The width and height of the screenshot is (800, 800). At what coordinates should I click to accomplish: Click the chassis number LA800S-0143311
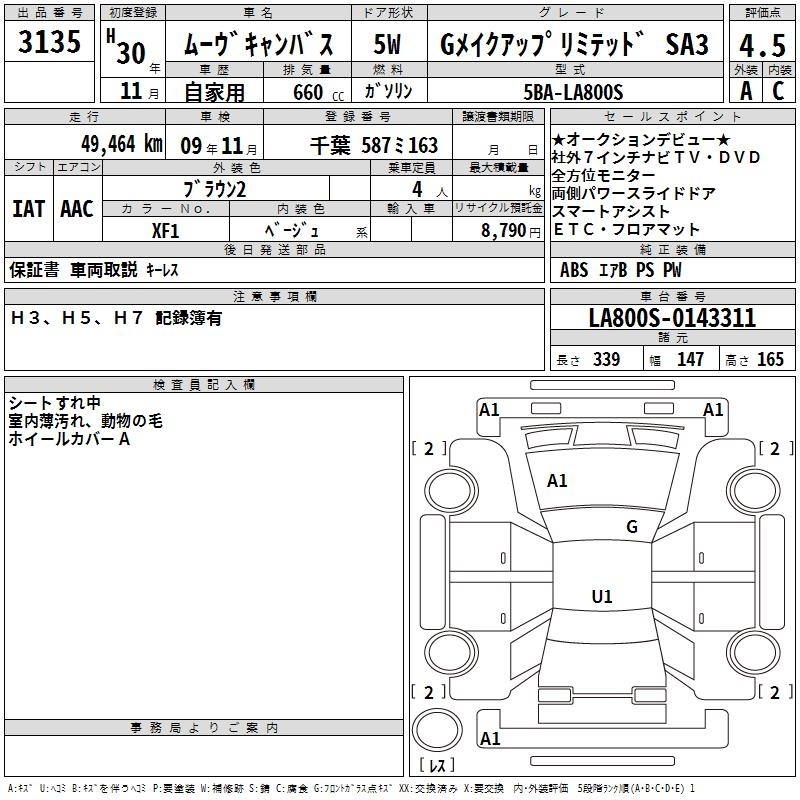click(672, 318)
